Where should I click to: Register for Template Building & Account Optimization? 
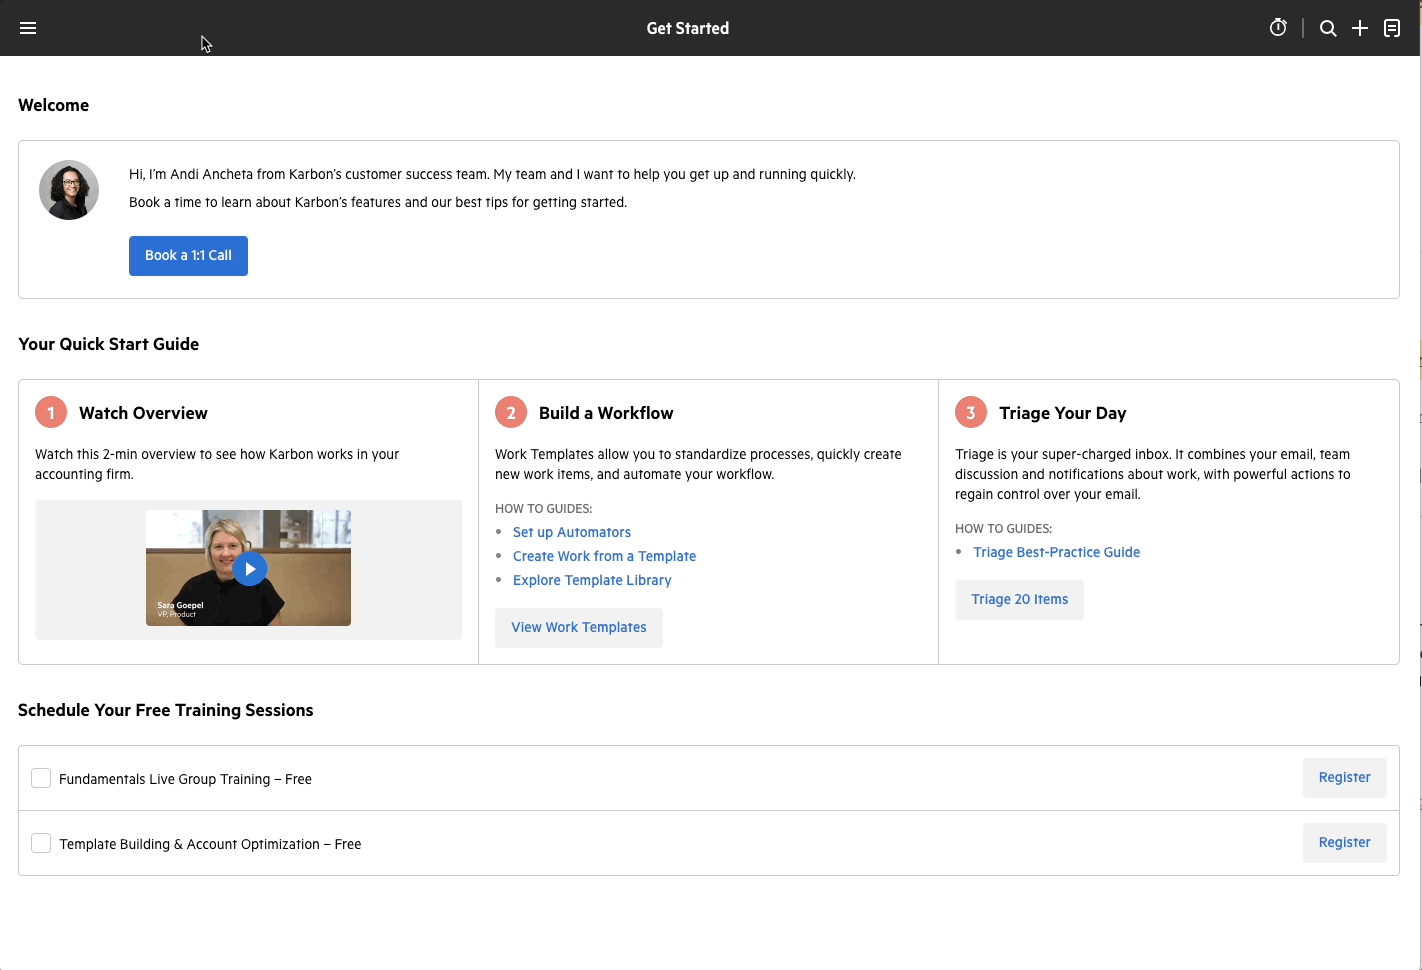click(x=1344, y=843)
